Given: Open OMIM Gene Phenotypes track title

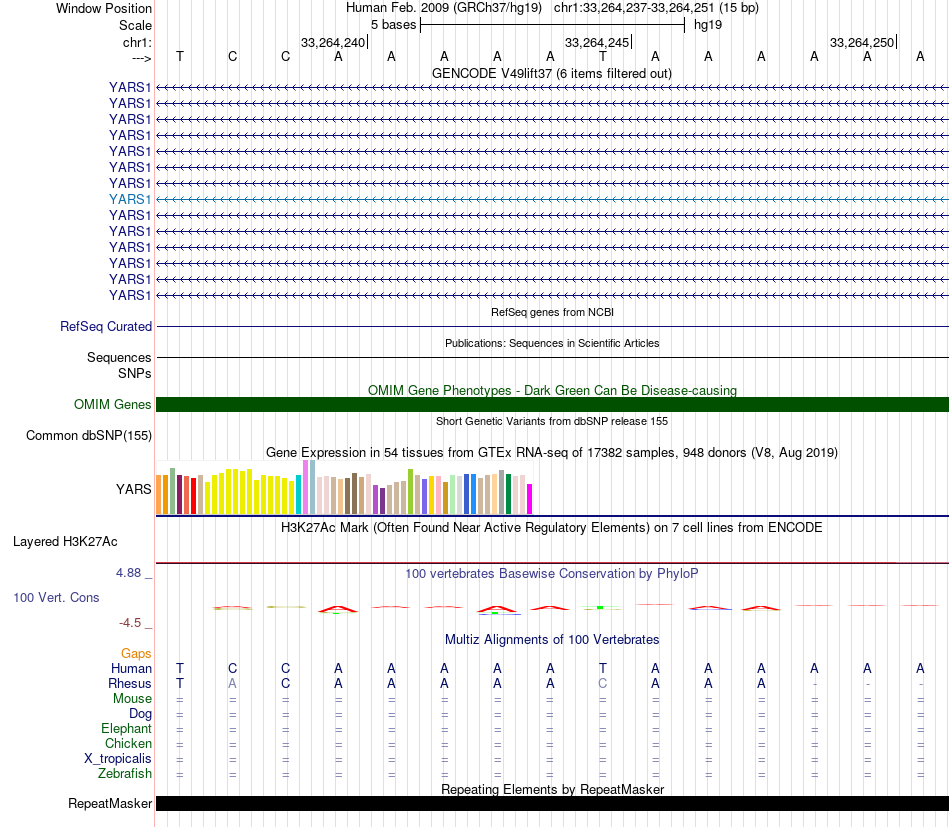Looking at the screenshot, I should click(552, 390).
